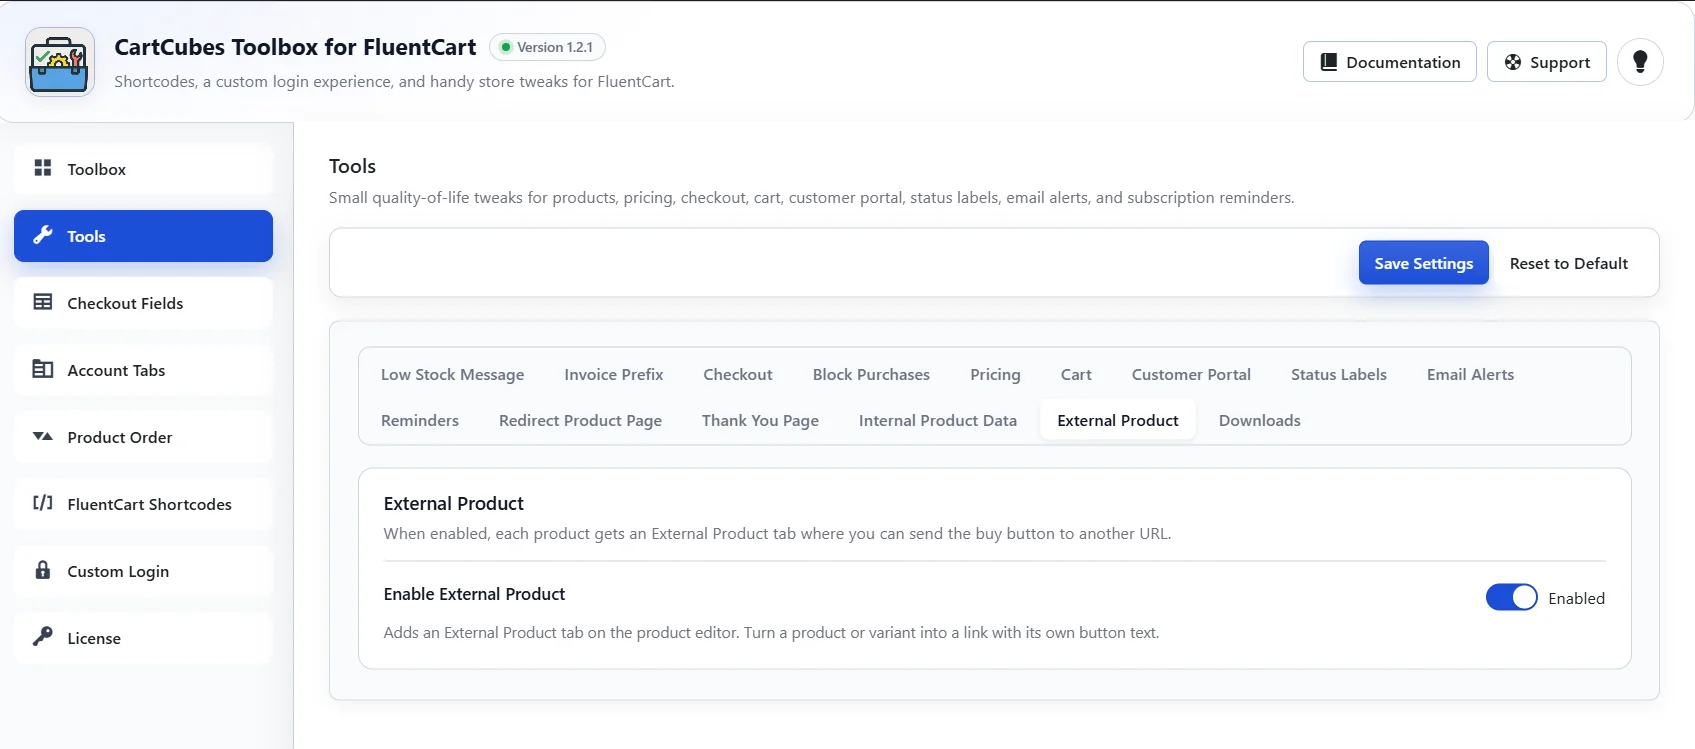Click the FluentCart Shortcodes bracket icon
The height and width of the screenshot is (749, 1695).
click(x=43, y=503)
